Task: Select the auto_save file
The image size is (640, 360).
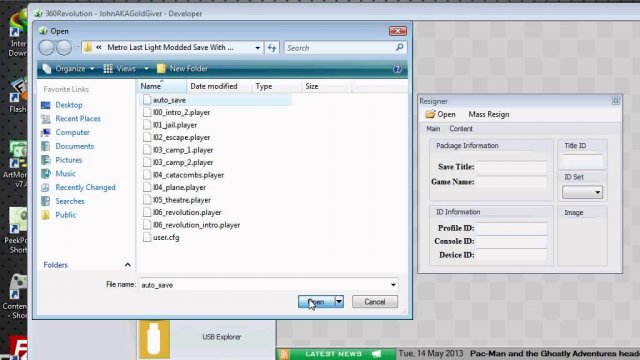Action: [x=169, y=100]
